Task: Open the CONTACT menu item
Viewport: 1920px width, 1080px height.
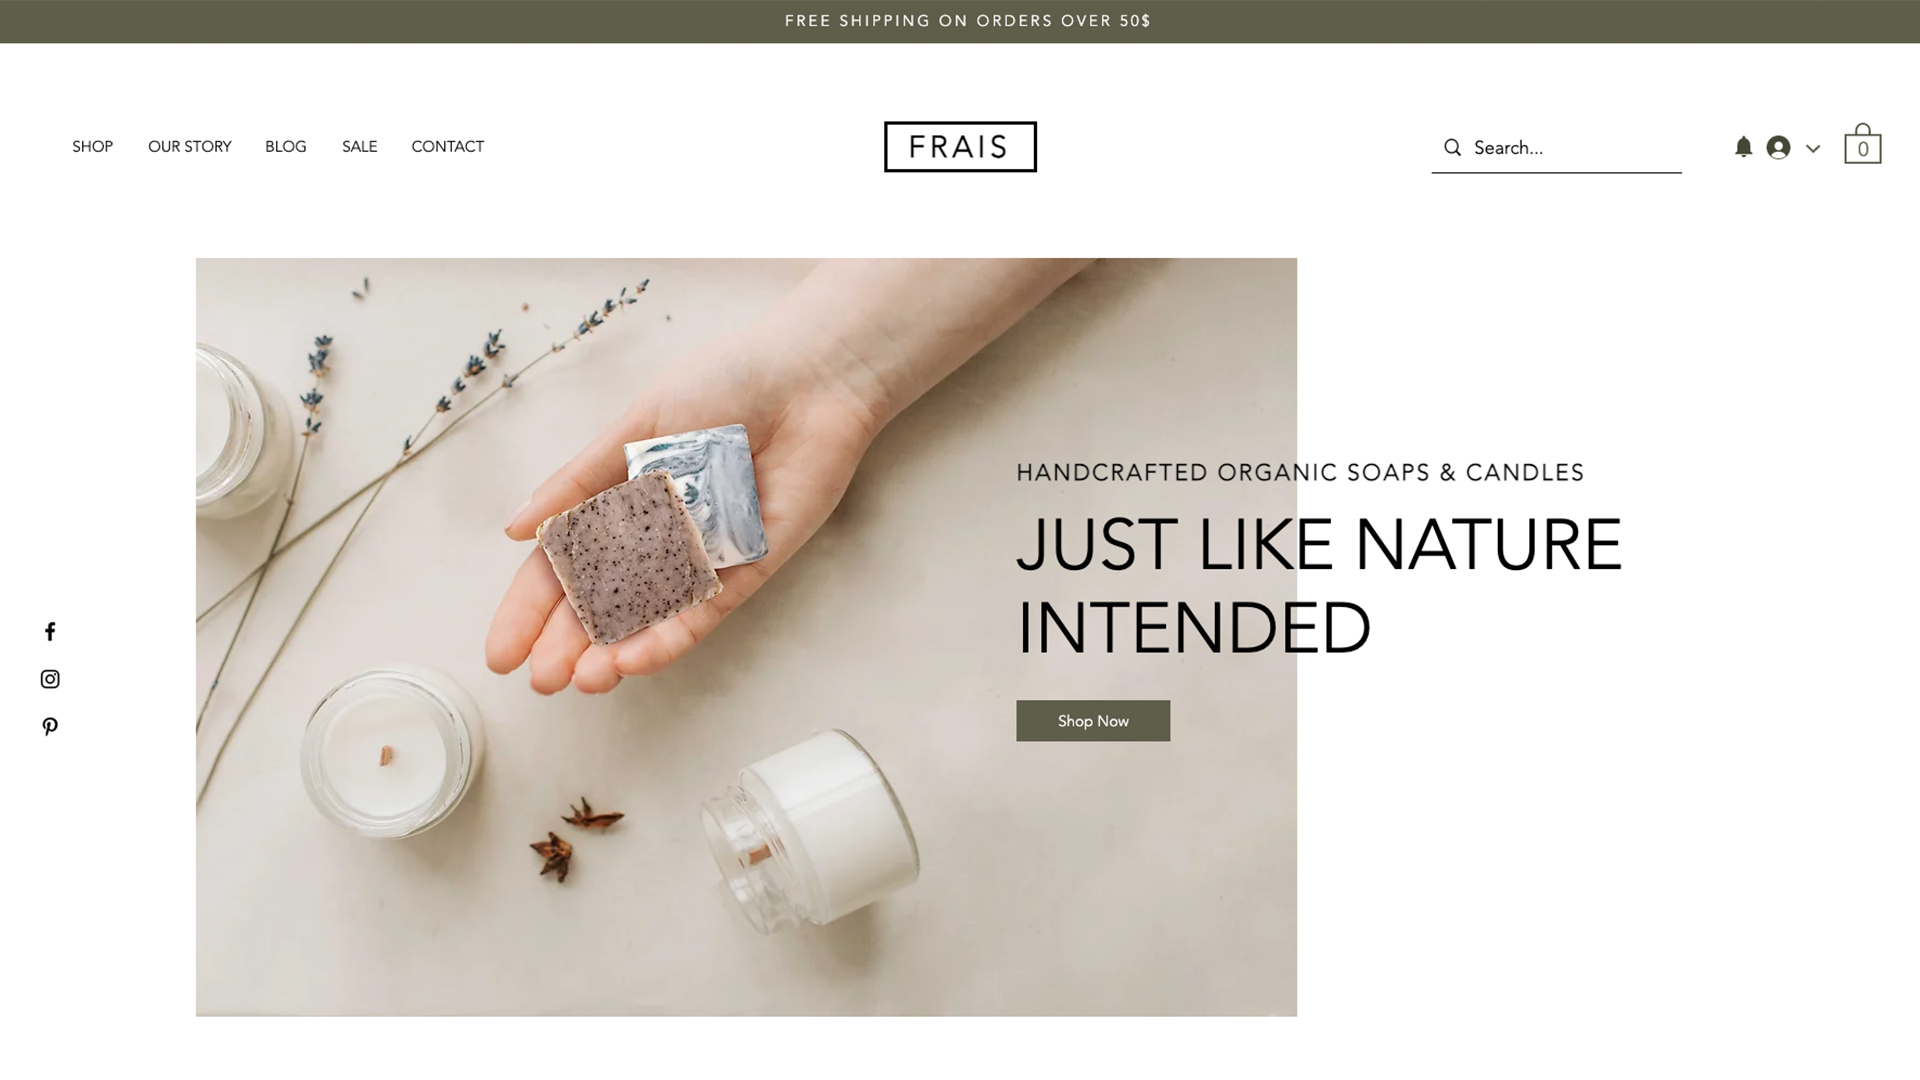Action: 447,147
